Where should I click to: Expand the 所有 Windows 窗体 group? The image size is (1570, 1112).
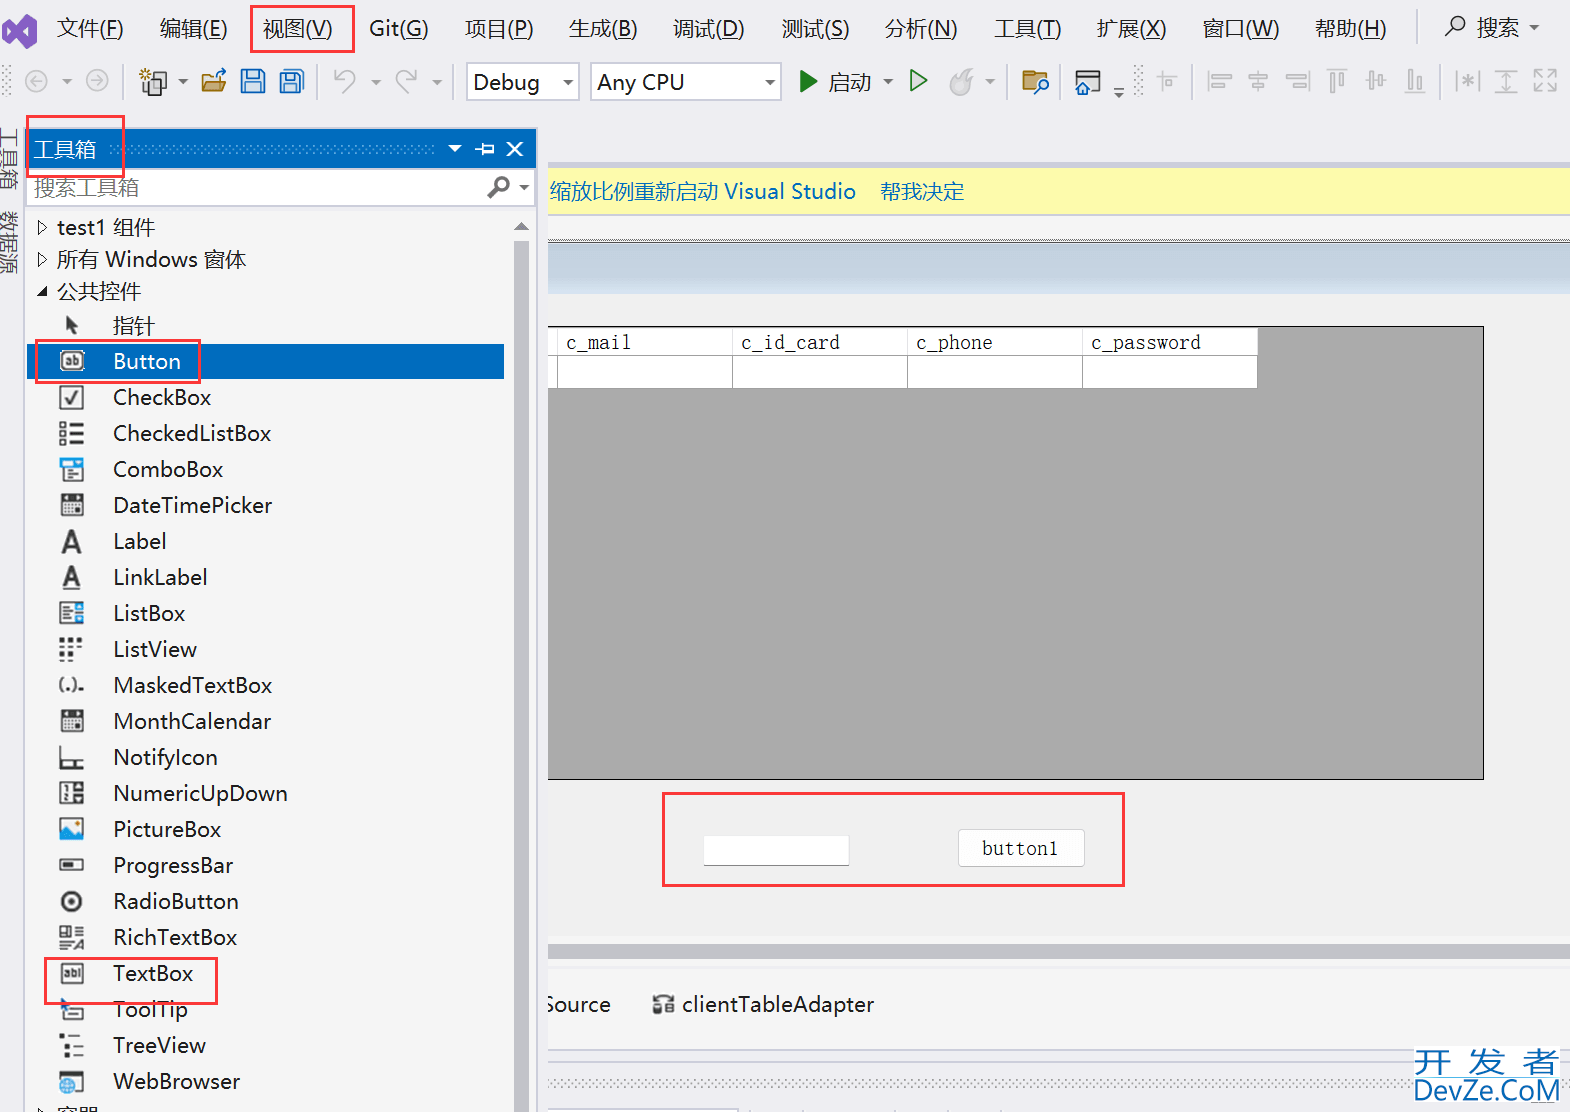click(42, 259)
